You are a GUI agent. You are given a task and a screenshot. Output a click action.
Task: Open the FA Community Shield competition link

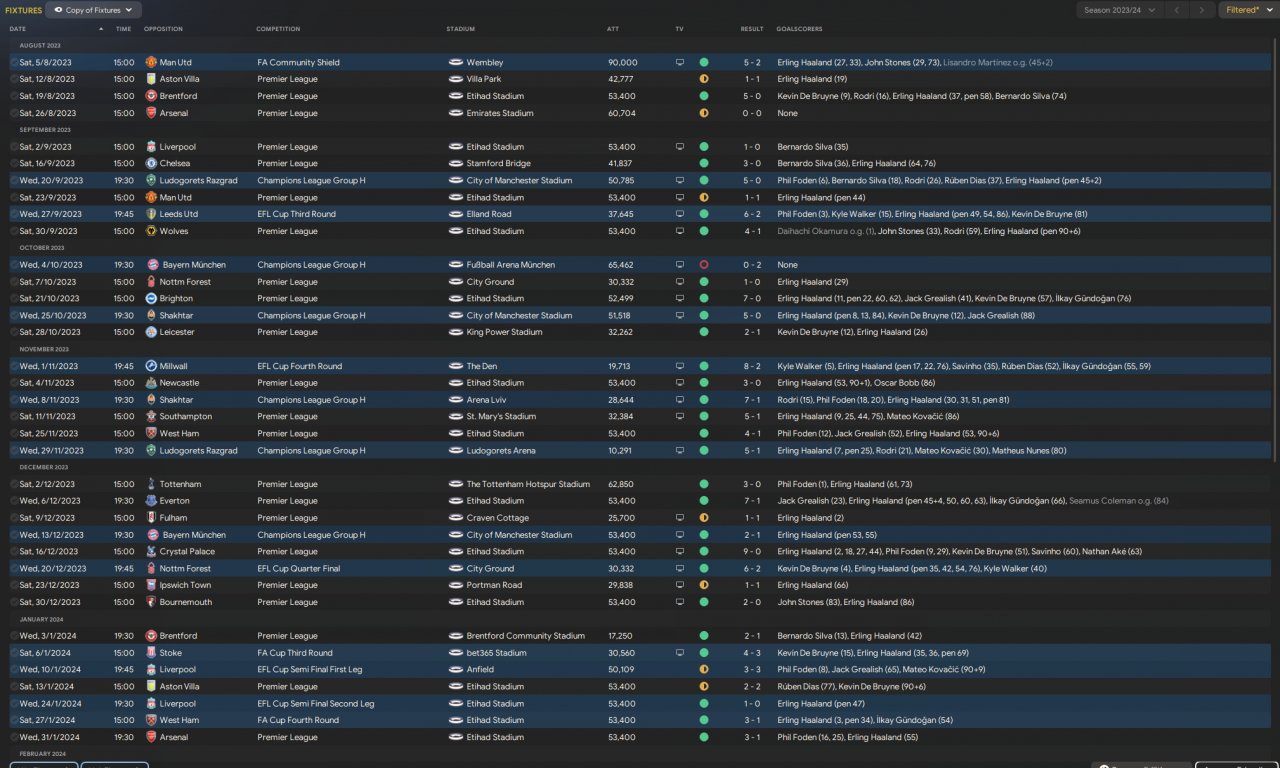pos(298,62)
